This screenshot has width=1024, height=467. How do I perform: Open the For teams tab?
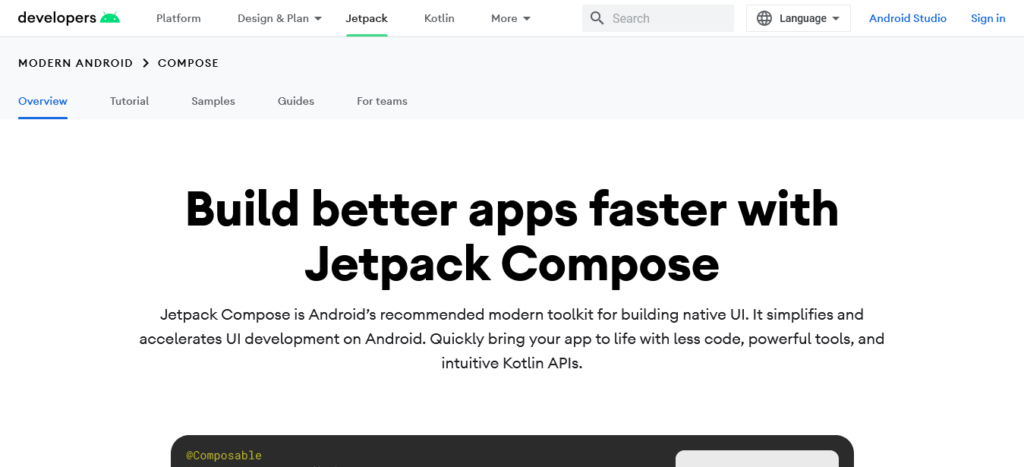[x=382, y=101]
